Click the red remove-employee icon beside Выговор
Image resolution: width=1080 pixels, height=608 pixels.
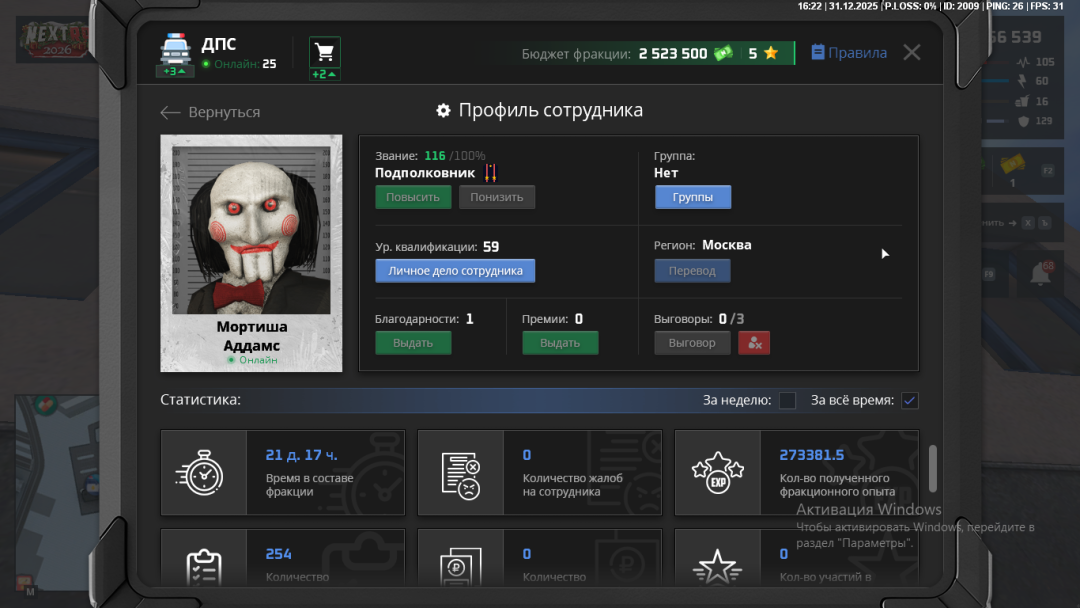coord(754,342)
